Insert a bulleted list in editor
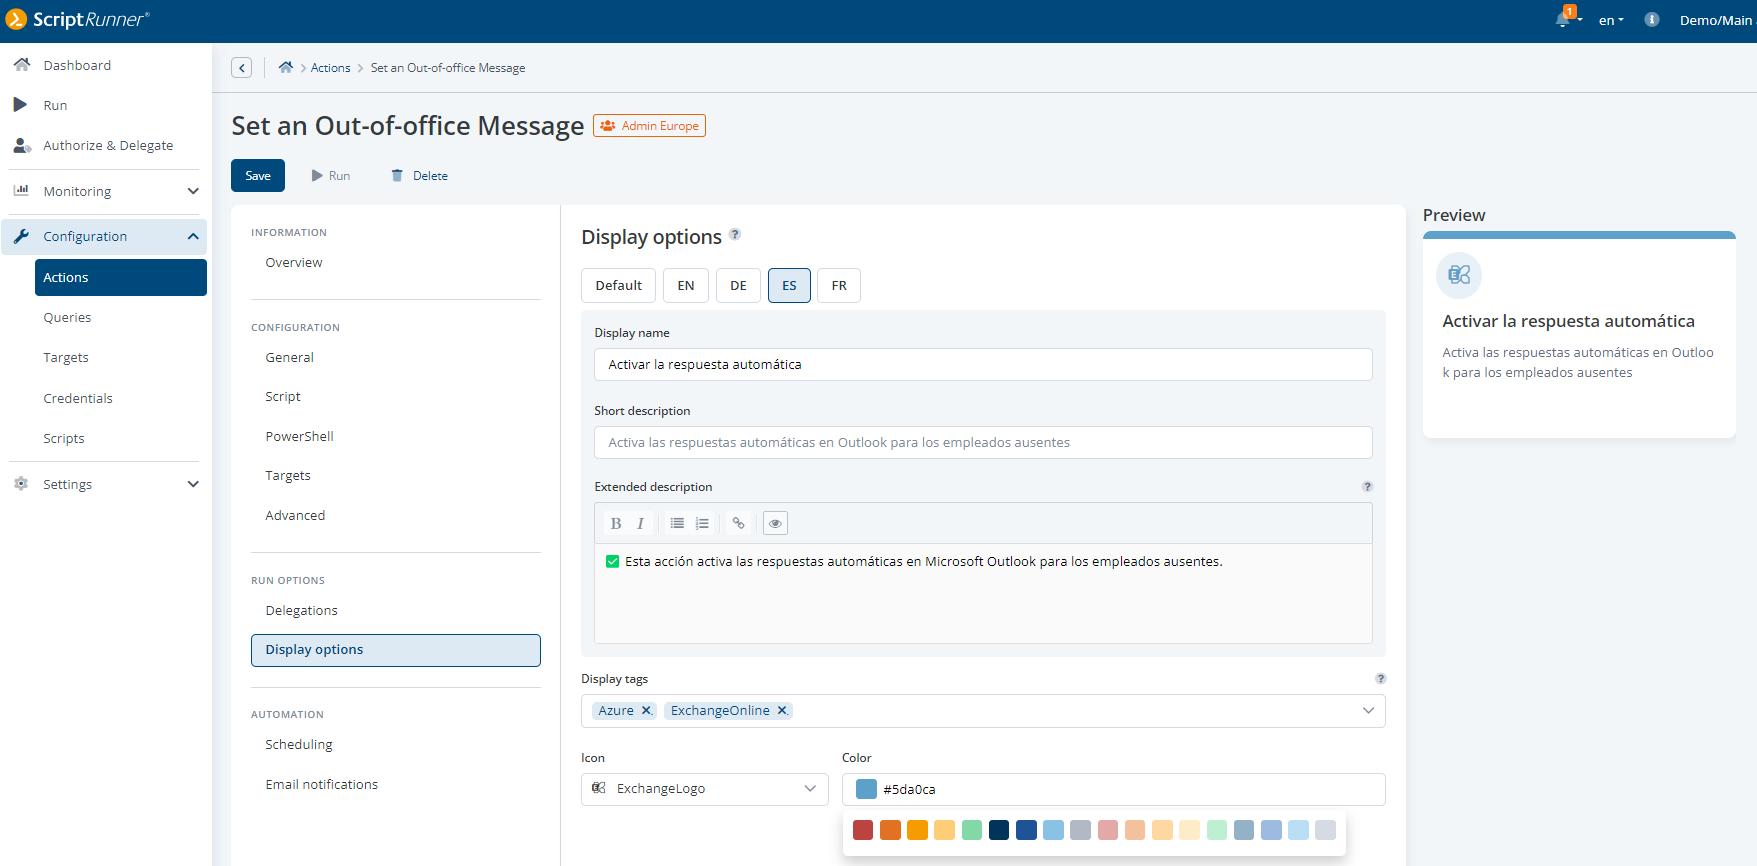Image resolution: width=1757 pixels, height=866 pixels. click(677, 523)
